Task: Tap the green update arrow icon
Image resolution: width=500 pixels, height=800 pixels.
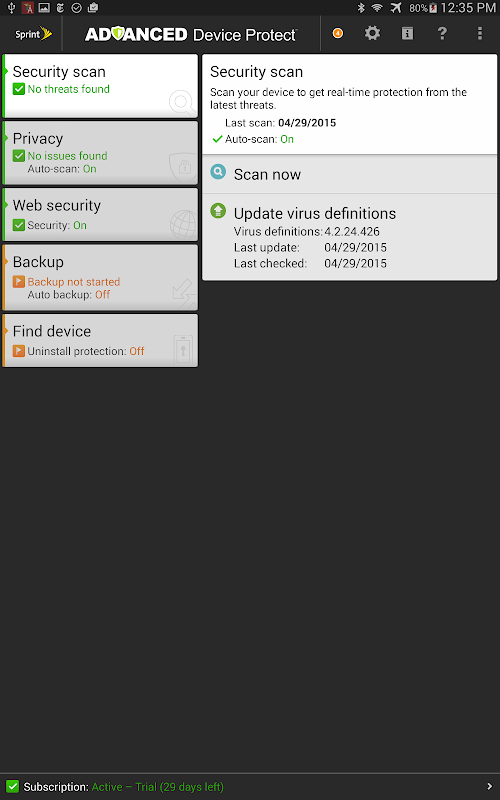Action: 218,210
